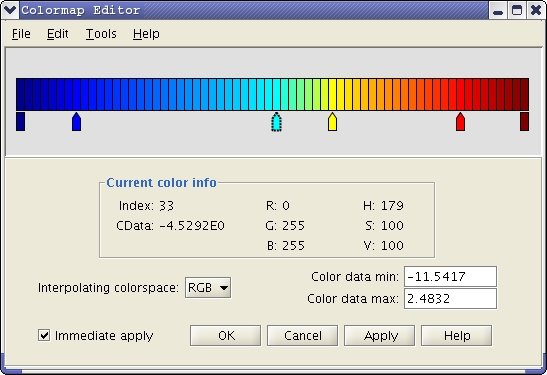This screenshot has width=547, height=375.
Task: Click the OK button
Action: [x=225, y=336]
